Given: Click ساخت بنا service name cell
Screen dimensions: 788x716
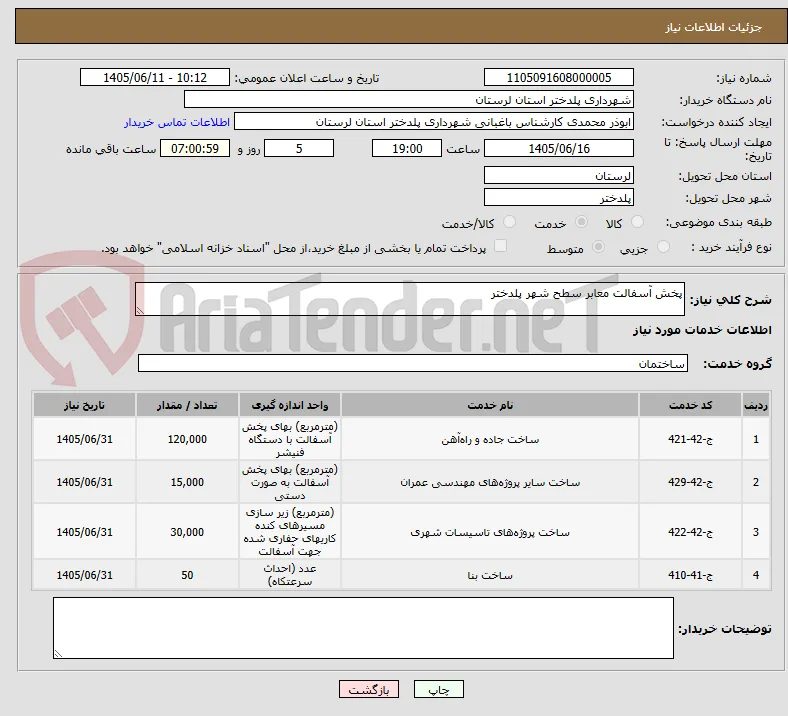Looking at the screenshot, I should 490,575.
